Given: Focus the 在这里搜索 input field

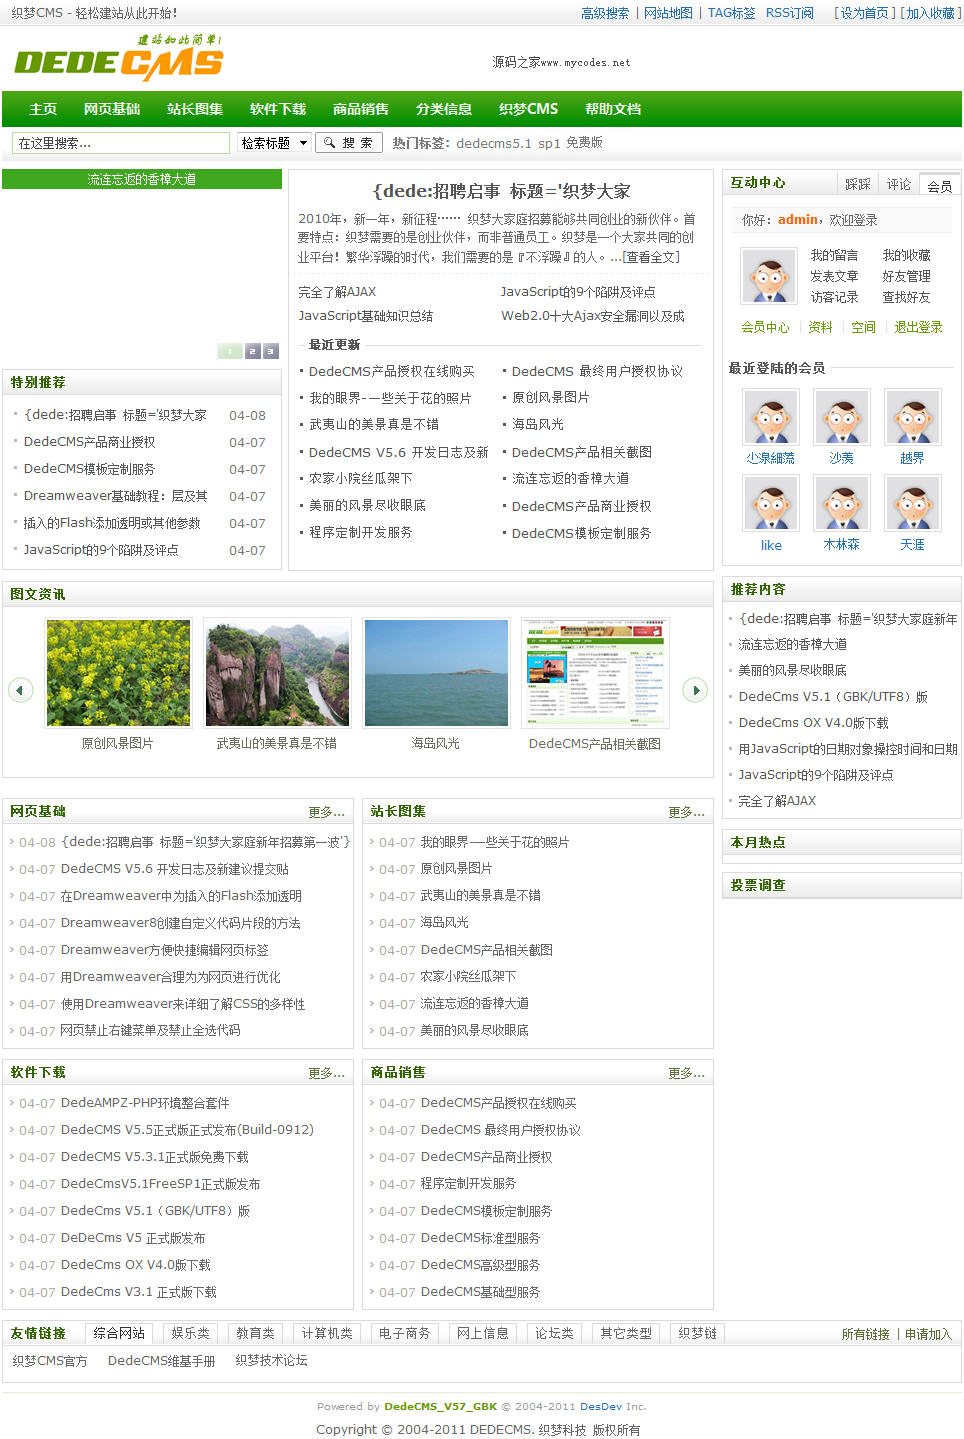Looking at the screenshot, I should coord(121,143).
